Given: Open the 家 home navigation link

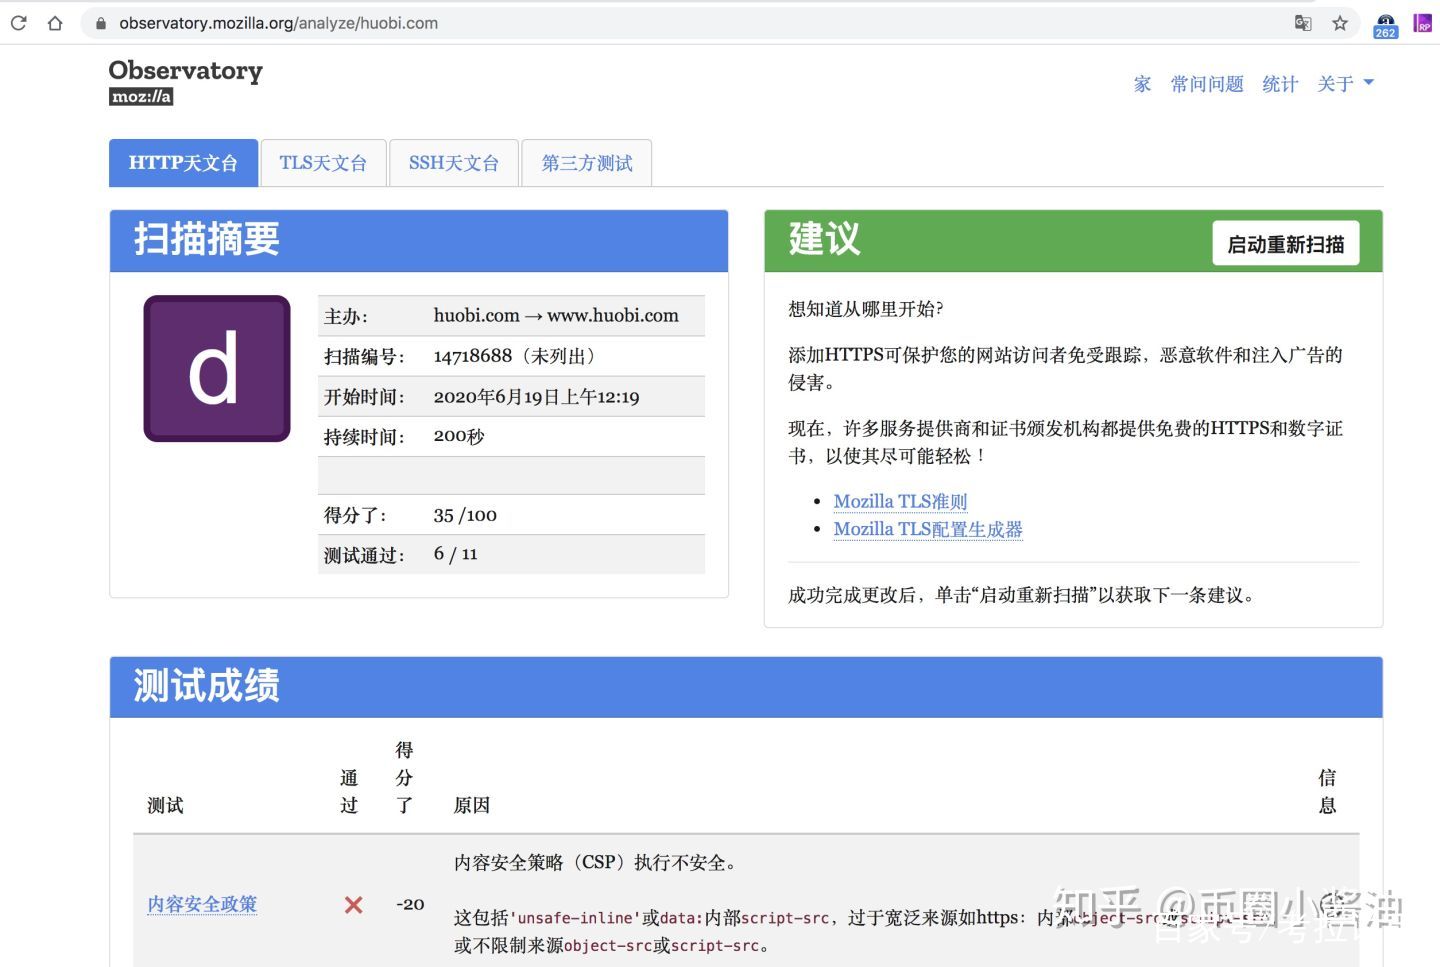Looking at the screenshot, I should click(x=1142, y=84).
